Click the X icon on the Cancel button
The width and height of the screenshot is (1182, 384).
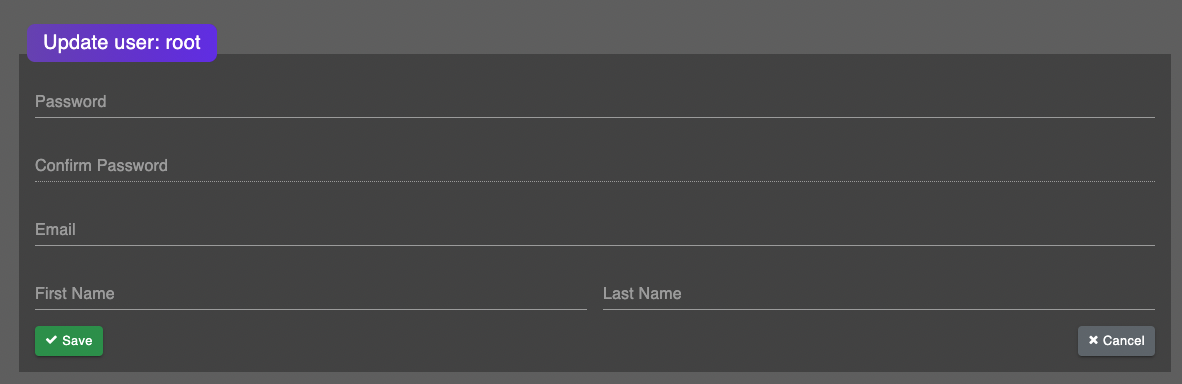pyautogui.click(x=1093, y=340)
